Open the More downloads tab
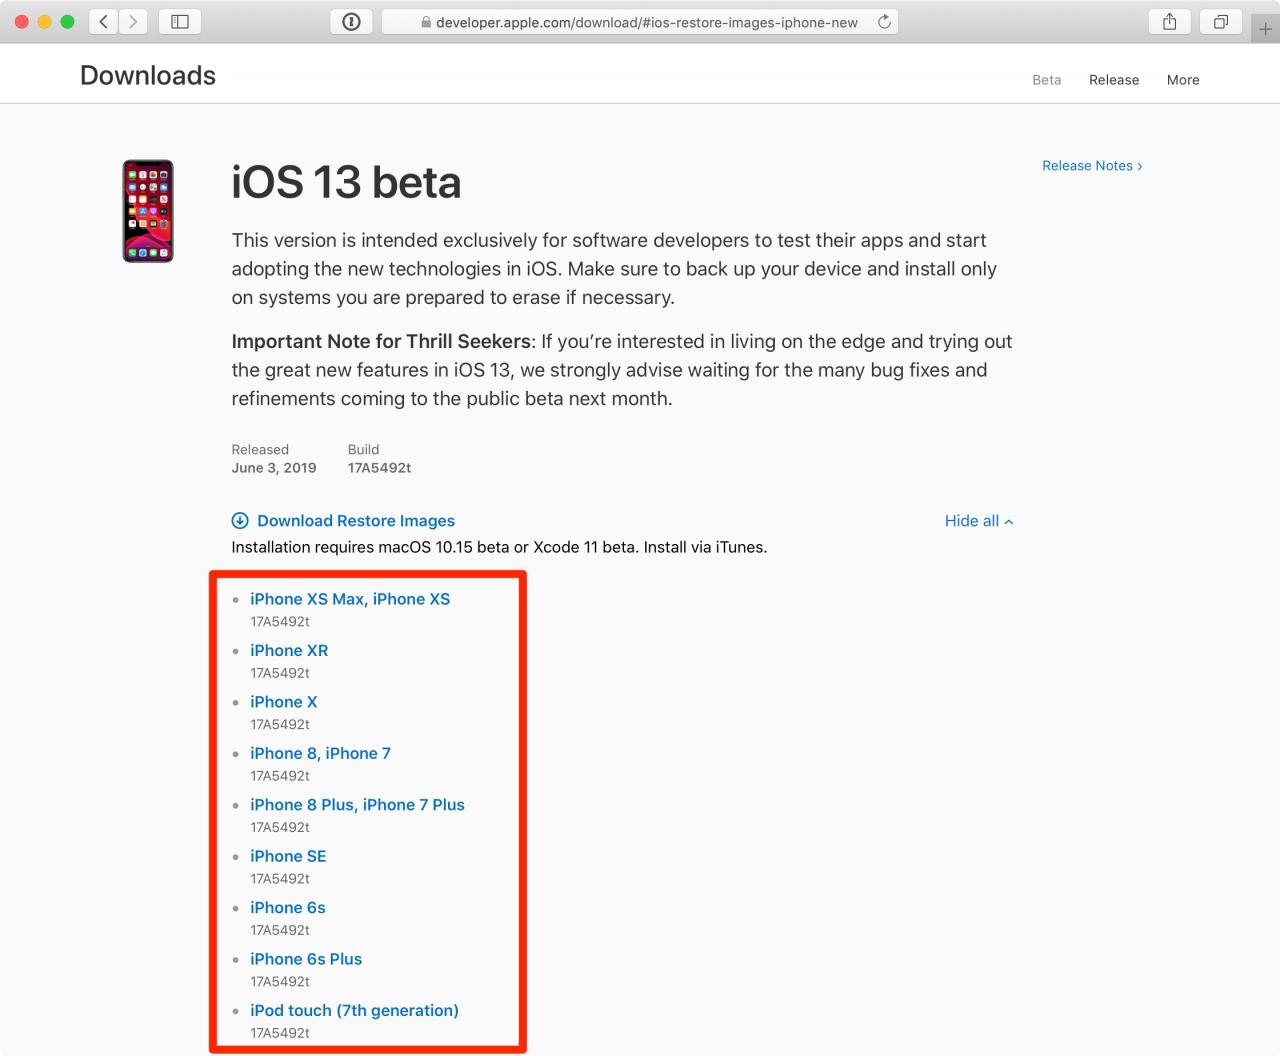 1183,80
